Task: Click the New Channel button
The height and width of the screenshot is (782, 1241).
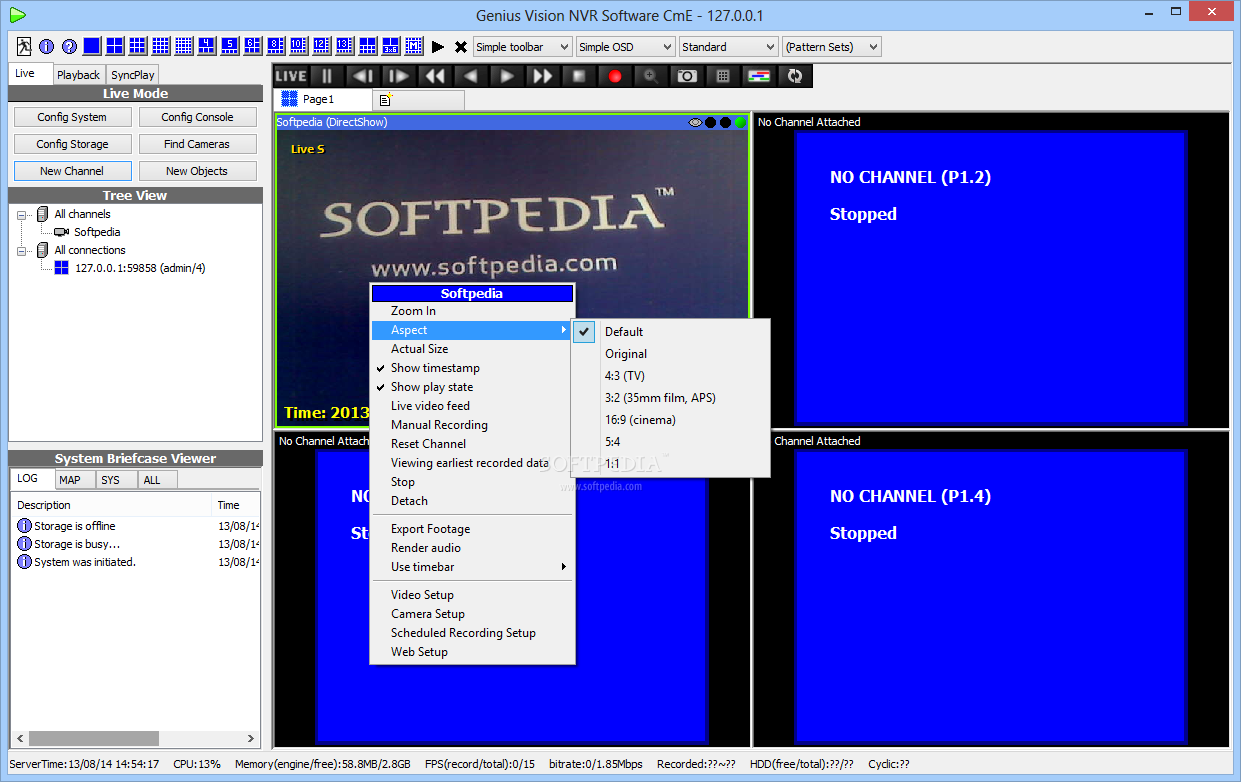Action: [73, 171]
